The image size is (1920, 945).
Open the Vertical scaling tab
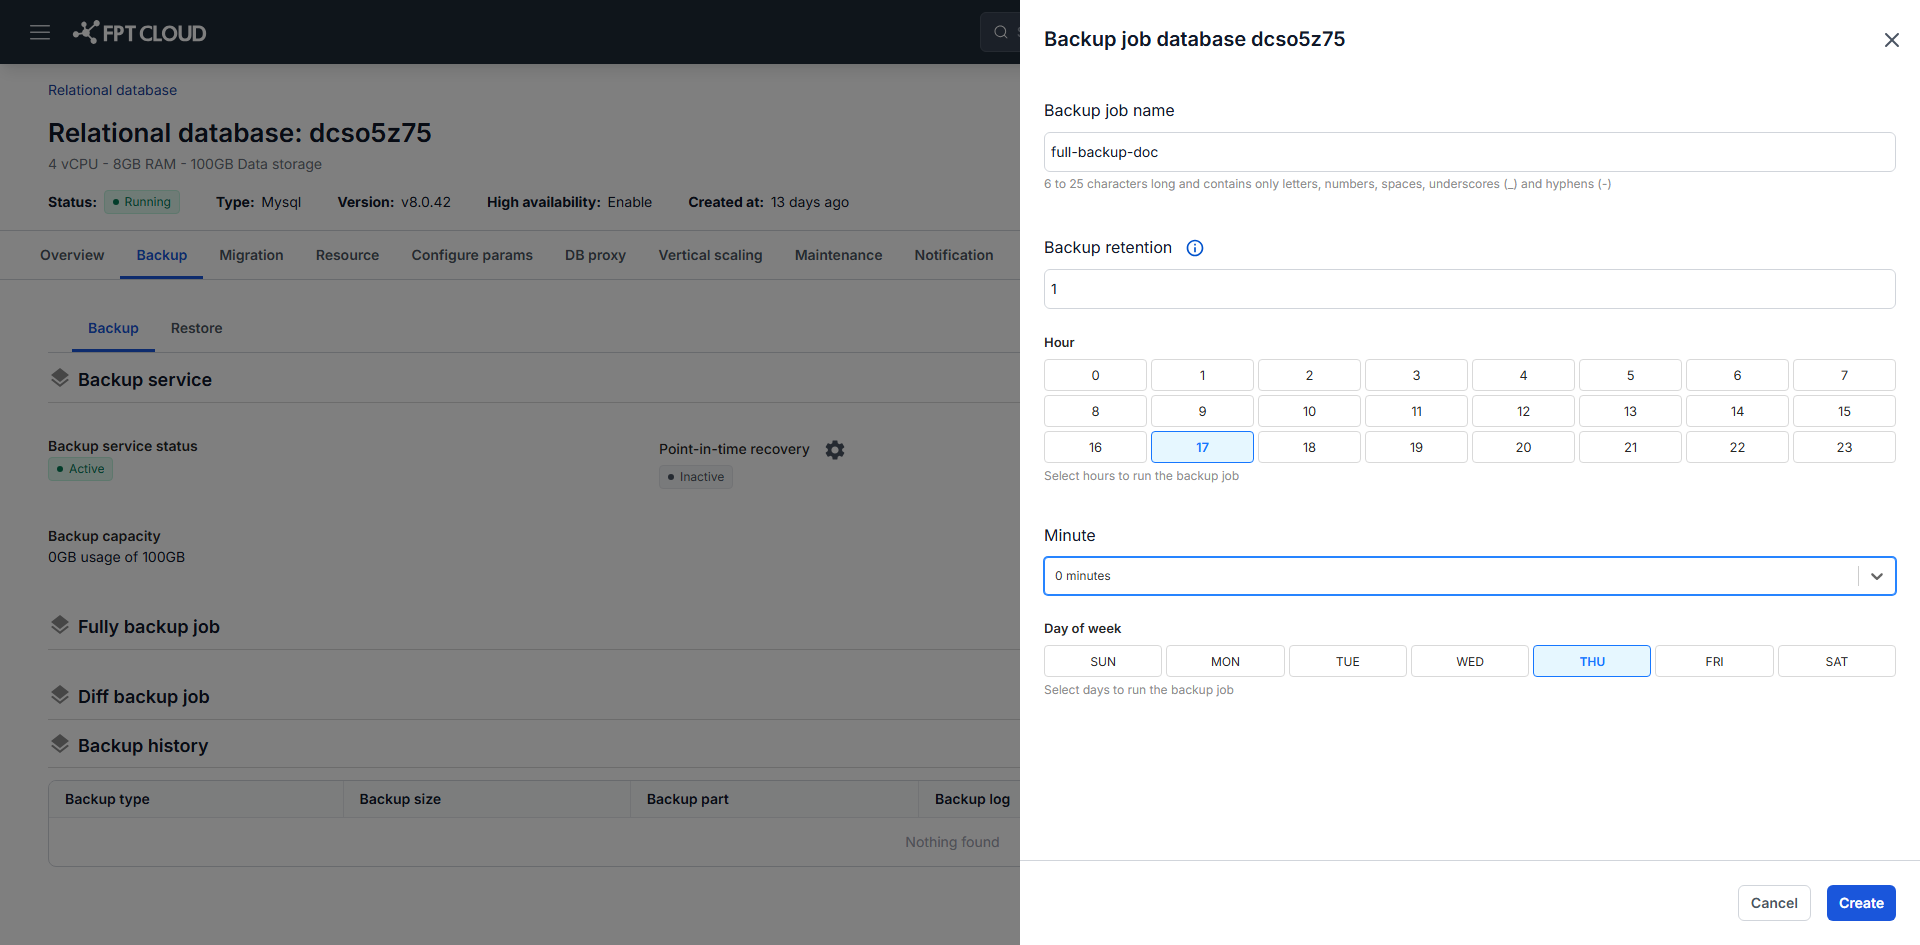click(x=710, y=255)
